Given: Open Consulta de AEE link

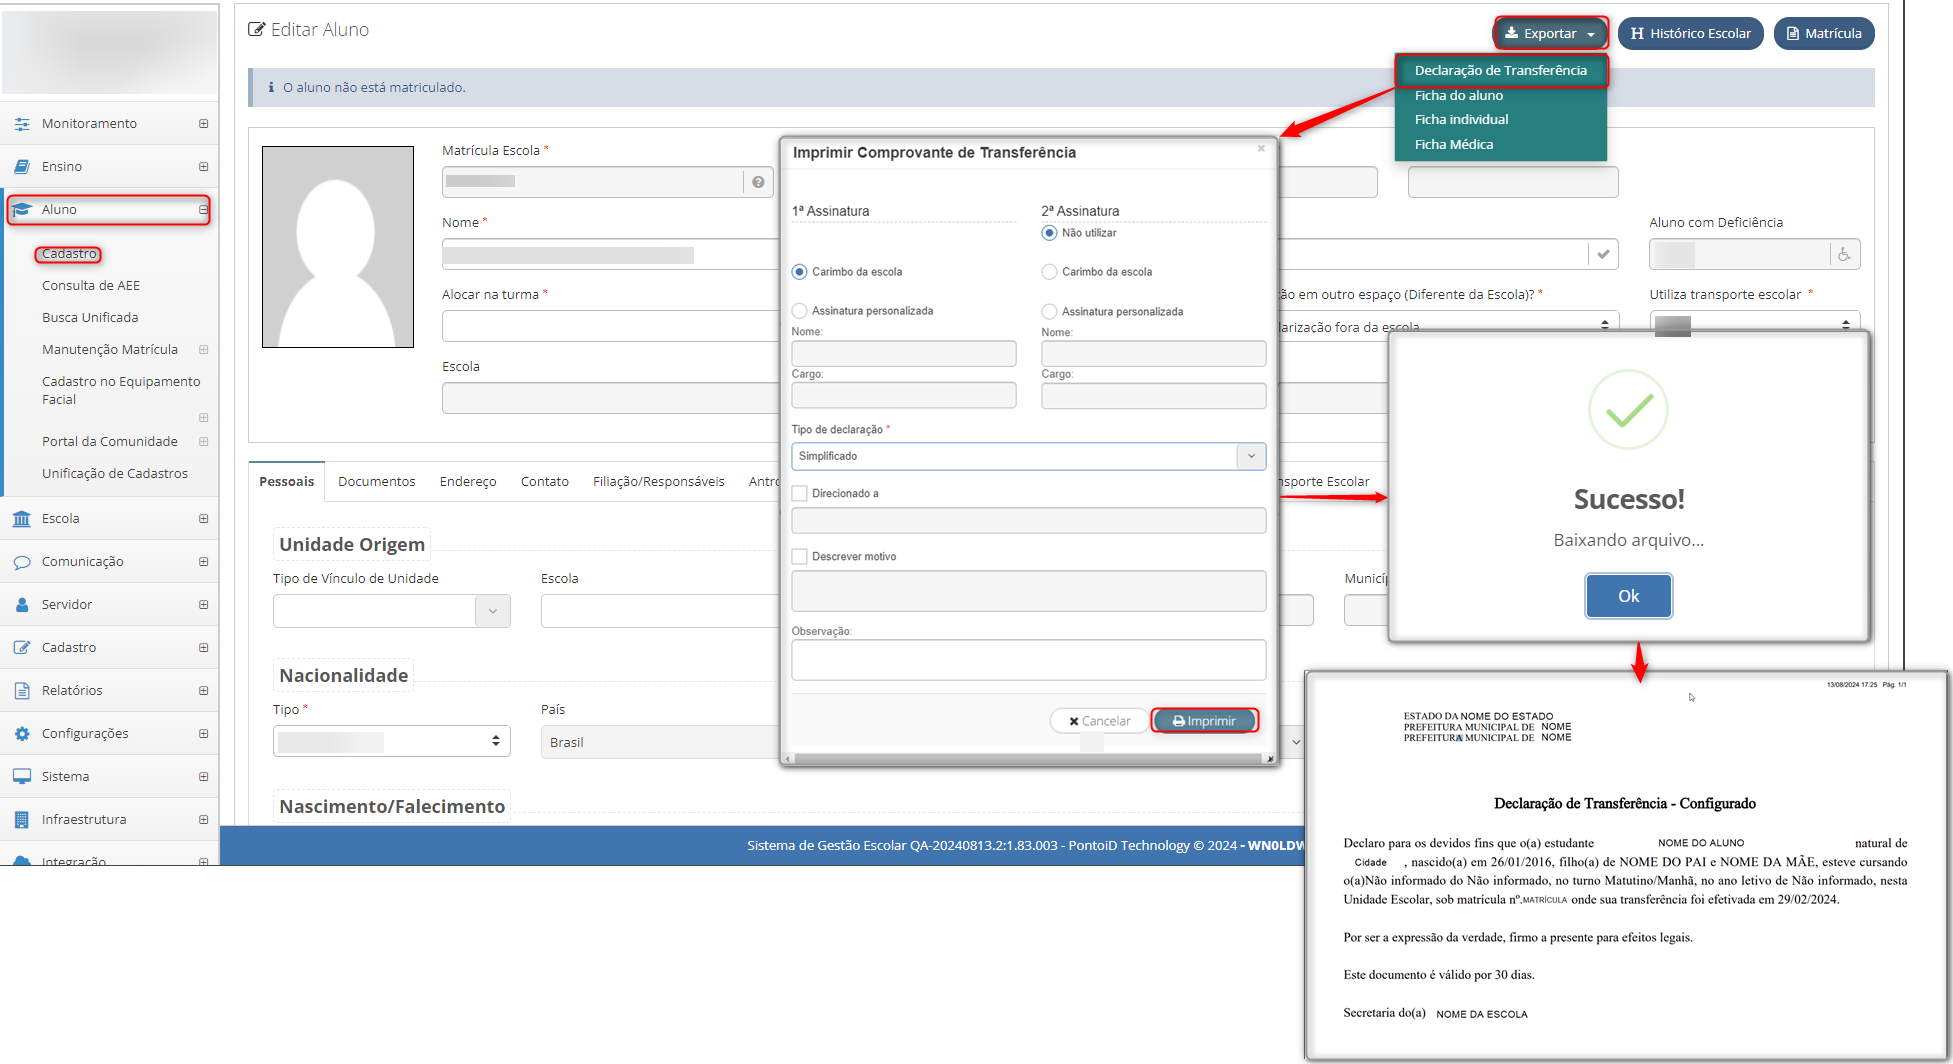Looking at the screenshot, I should [91, 286].
